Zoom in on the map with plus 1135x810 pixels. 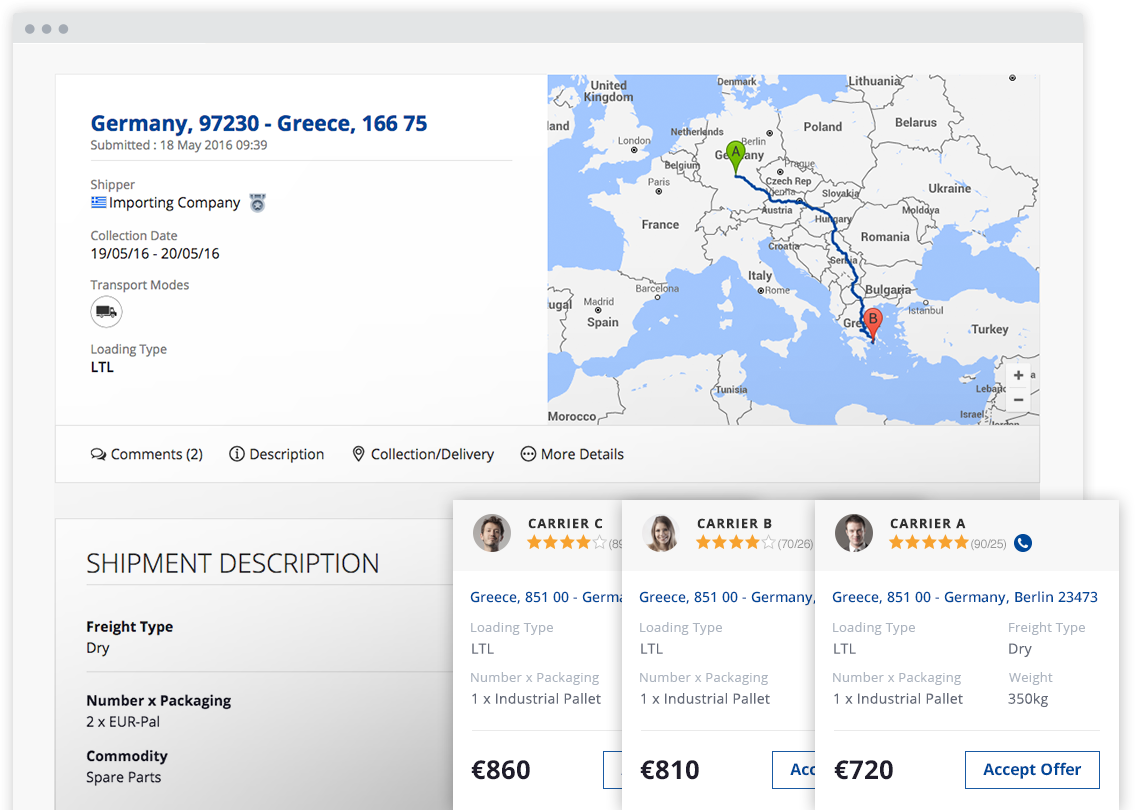[x=1018, y=375]
